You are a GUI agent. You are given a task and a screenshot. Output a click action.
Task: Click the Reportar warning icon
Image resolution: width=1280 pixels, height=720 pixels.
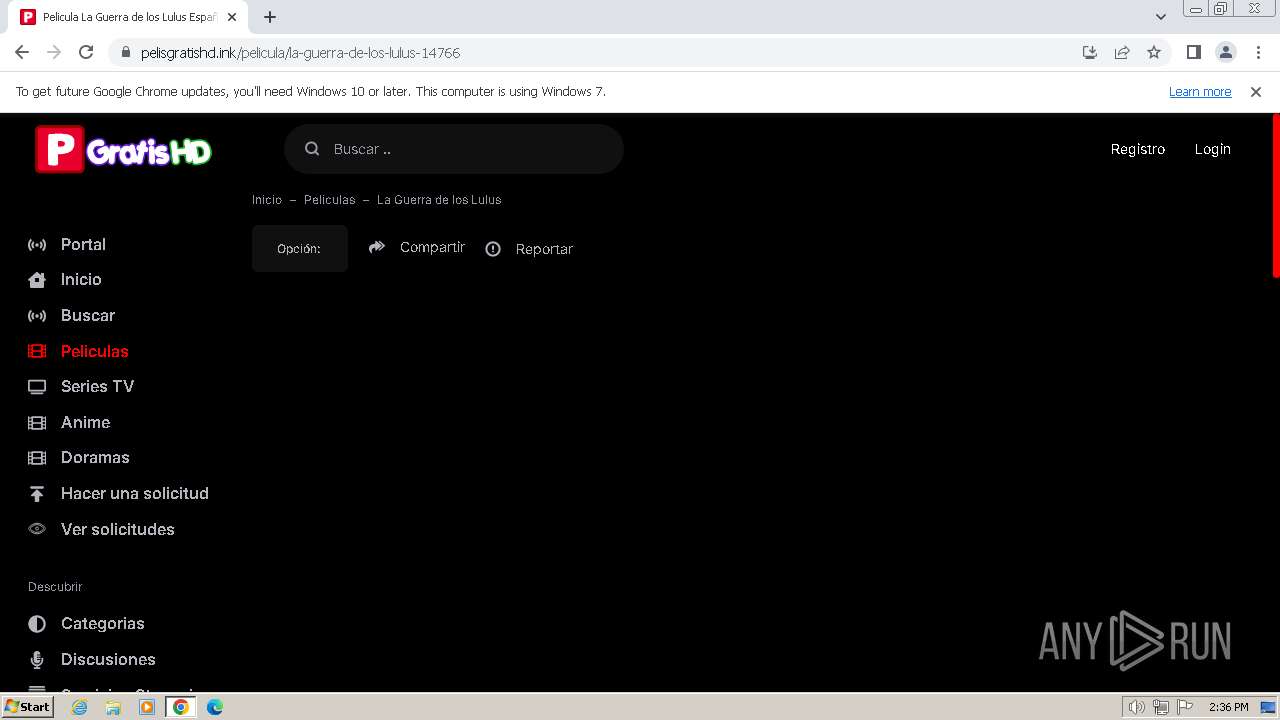(493, 249)
